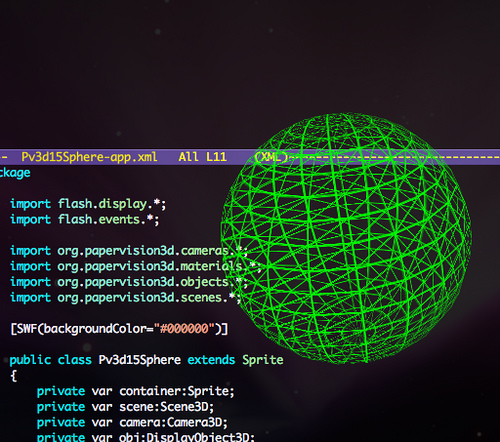Click the 'extends' keyword
Screen dimensions: 500x442
(211, 360)
